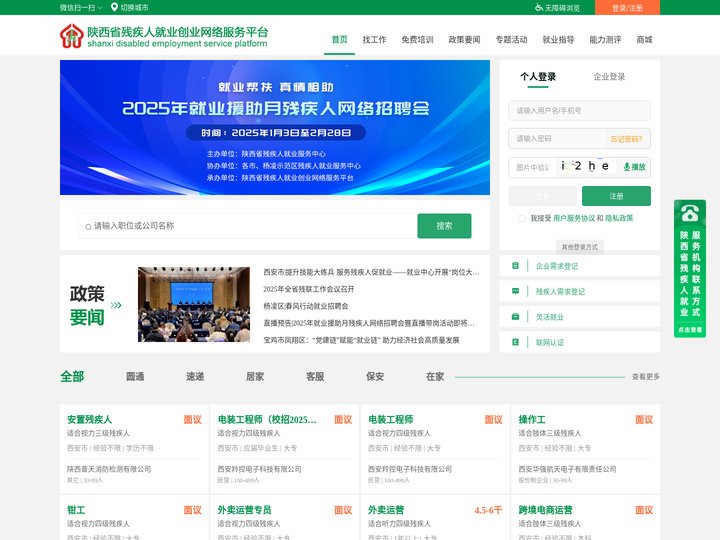Open the 首页 navigation tab

339,40
